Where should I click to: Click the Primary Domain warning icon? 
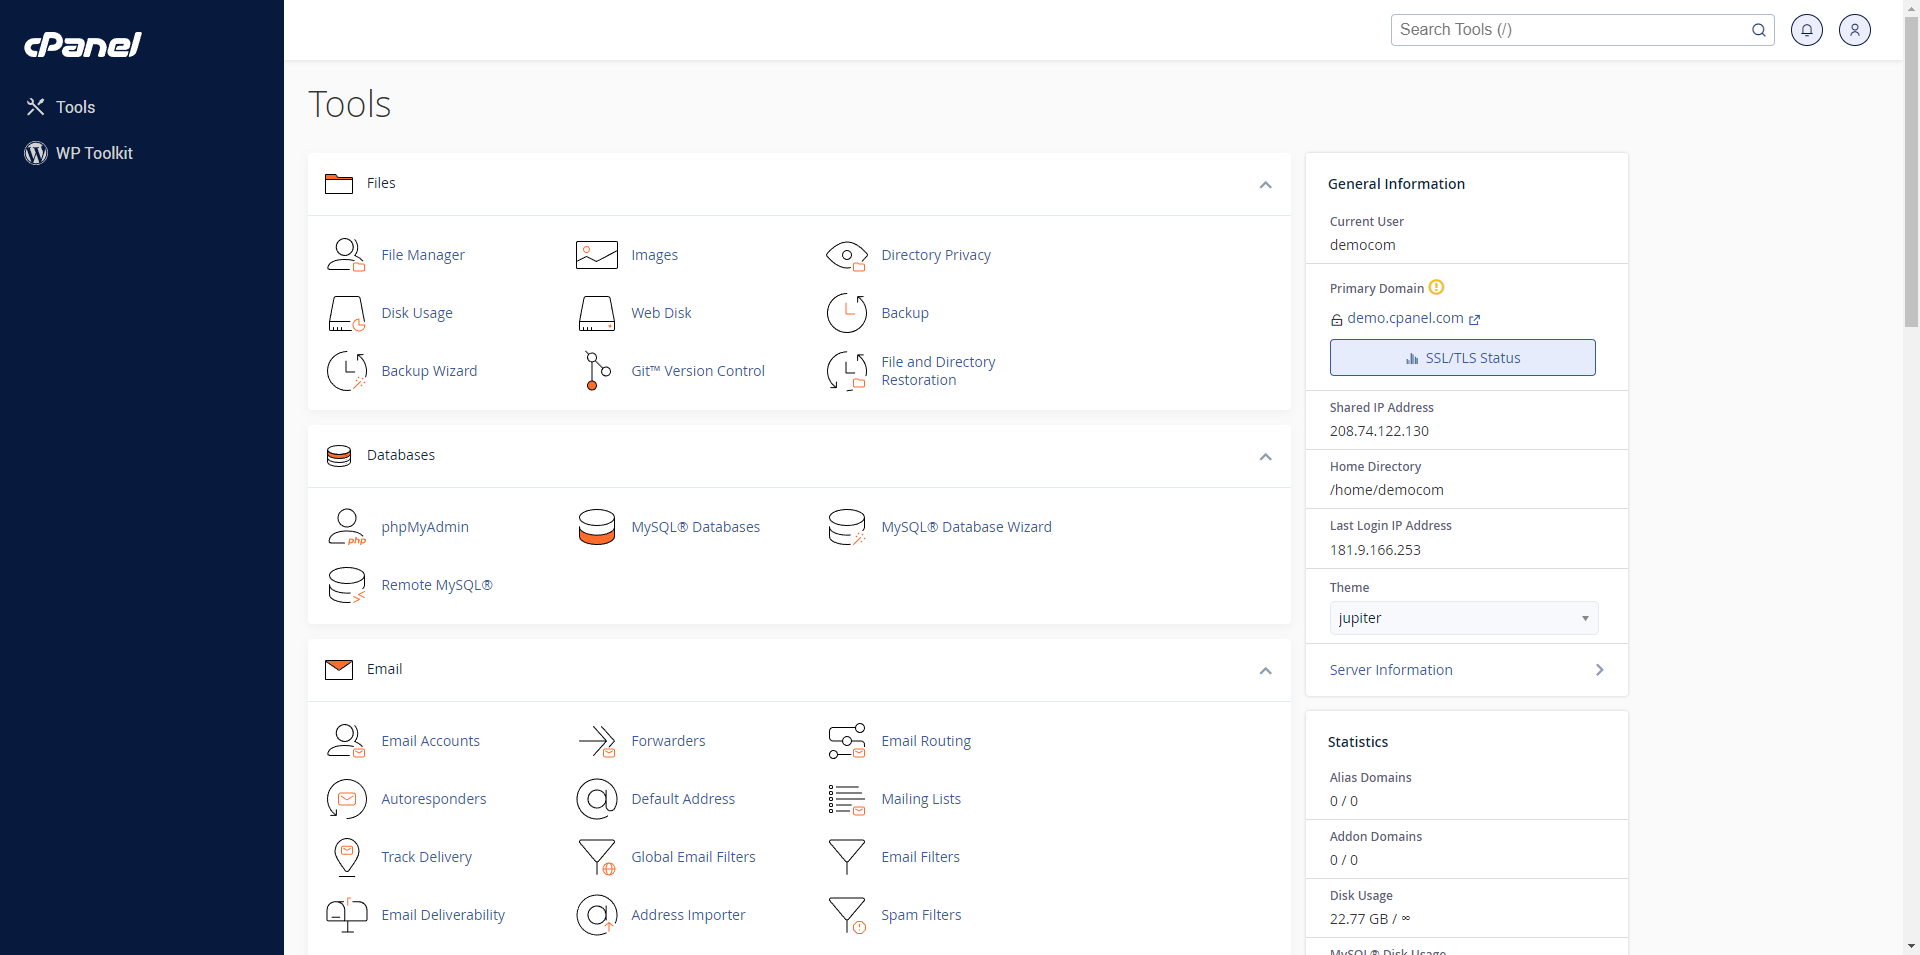point(1436,287)
